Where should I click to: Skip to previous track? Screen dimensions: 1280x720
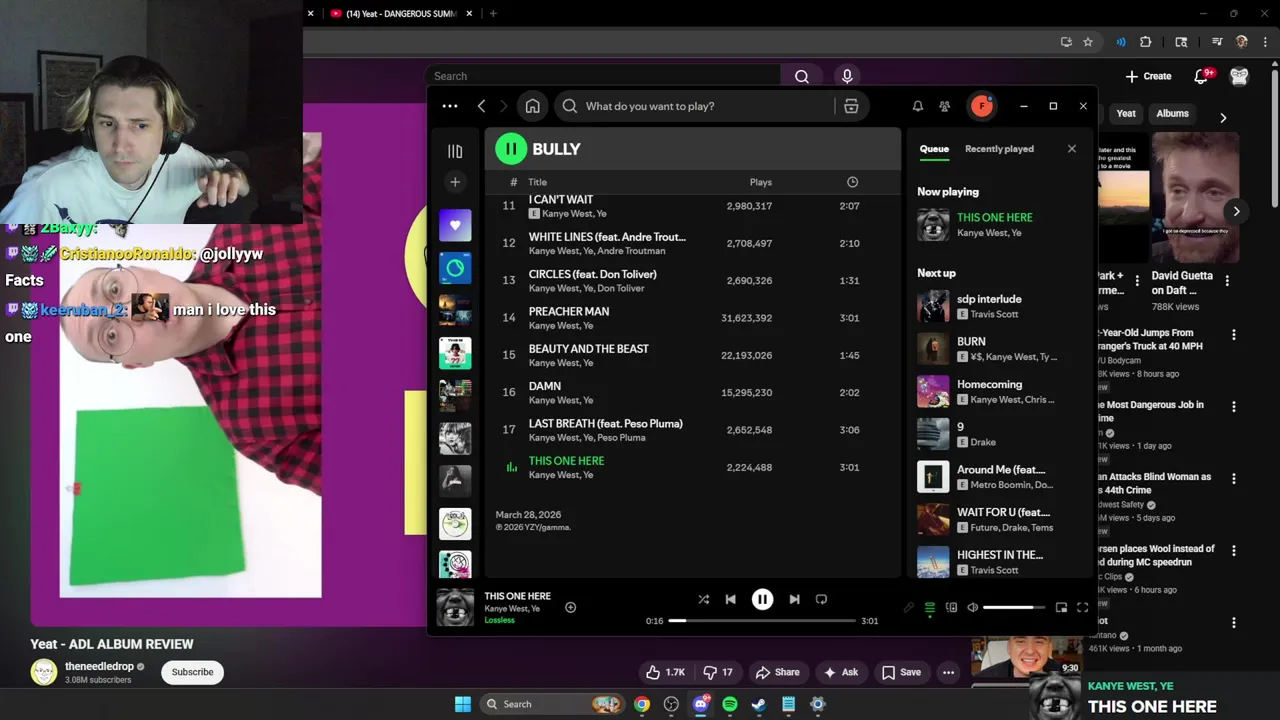point(730,599)
